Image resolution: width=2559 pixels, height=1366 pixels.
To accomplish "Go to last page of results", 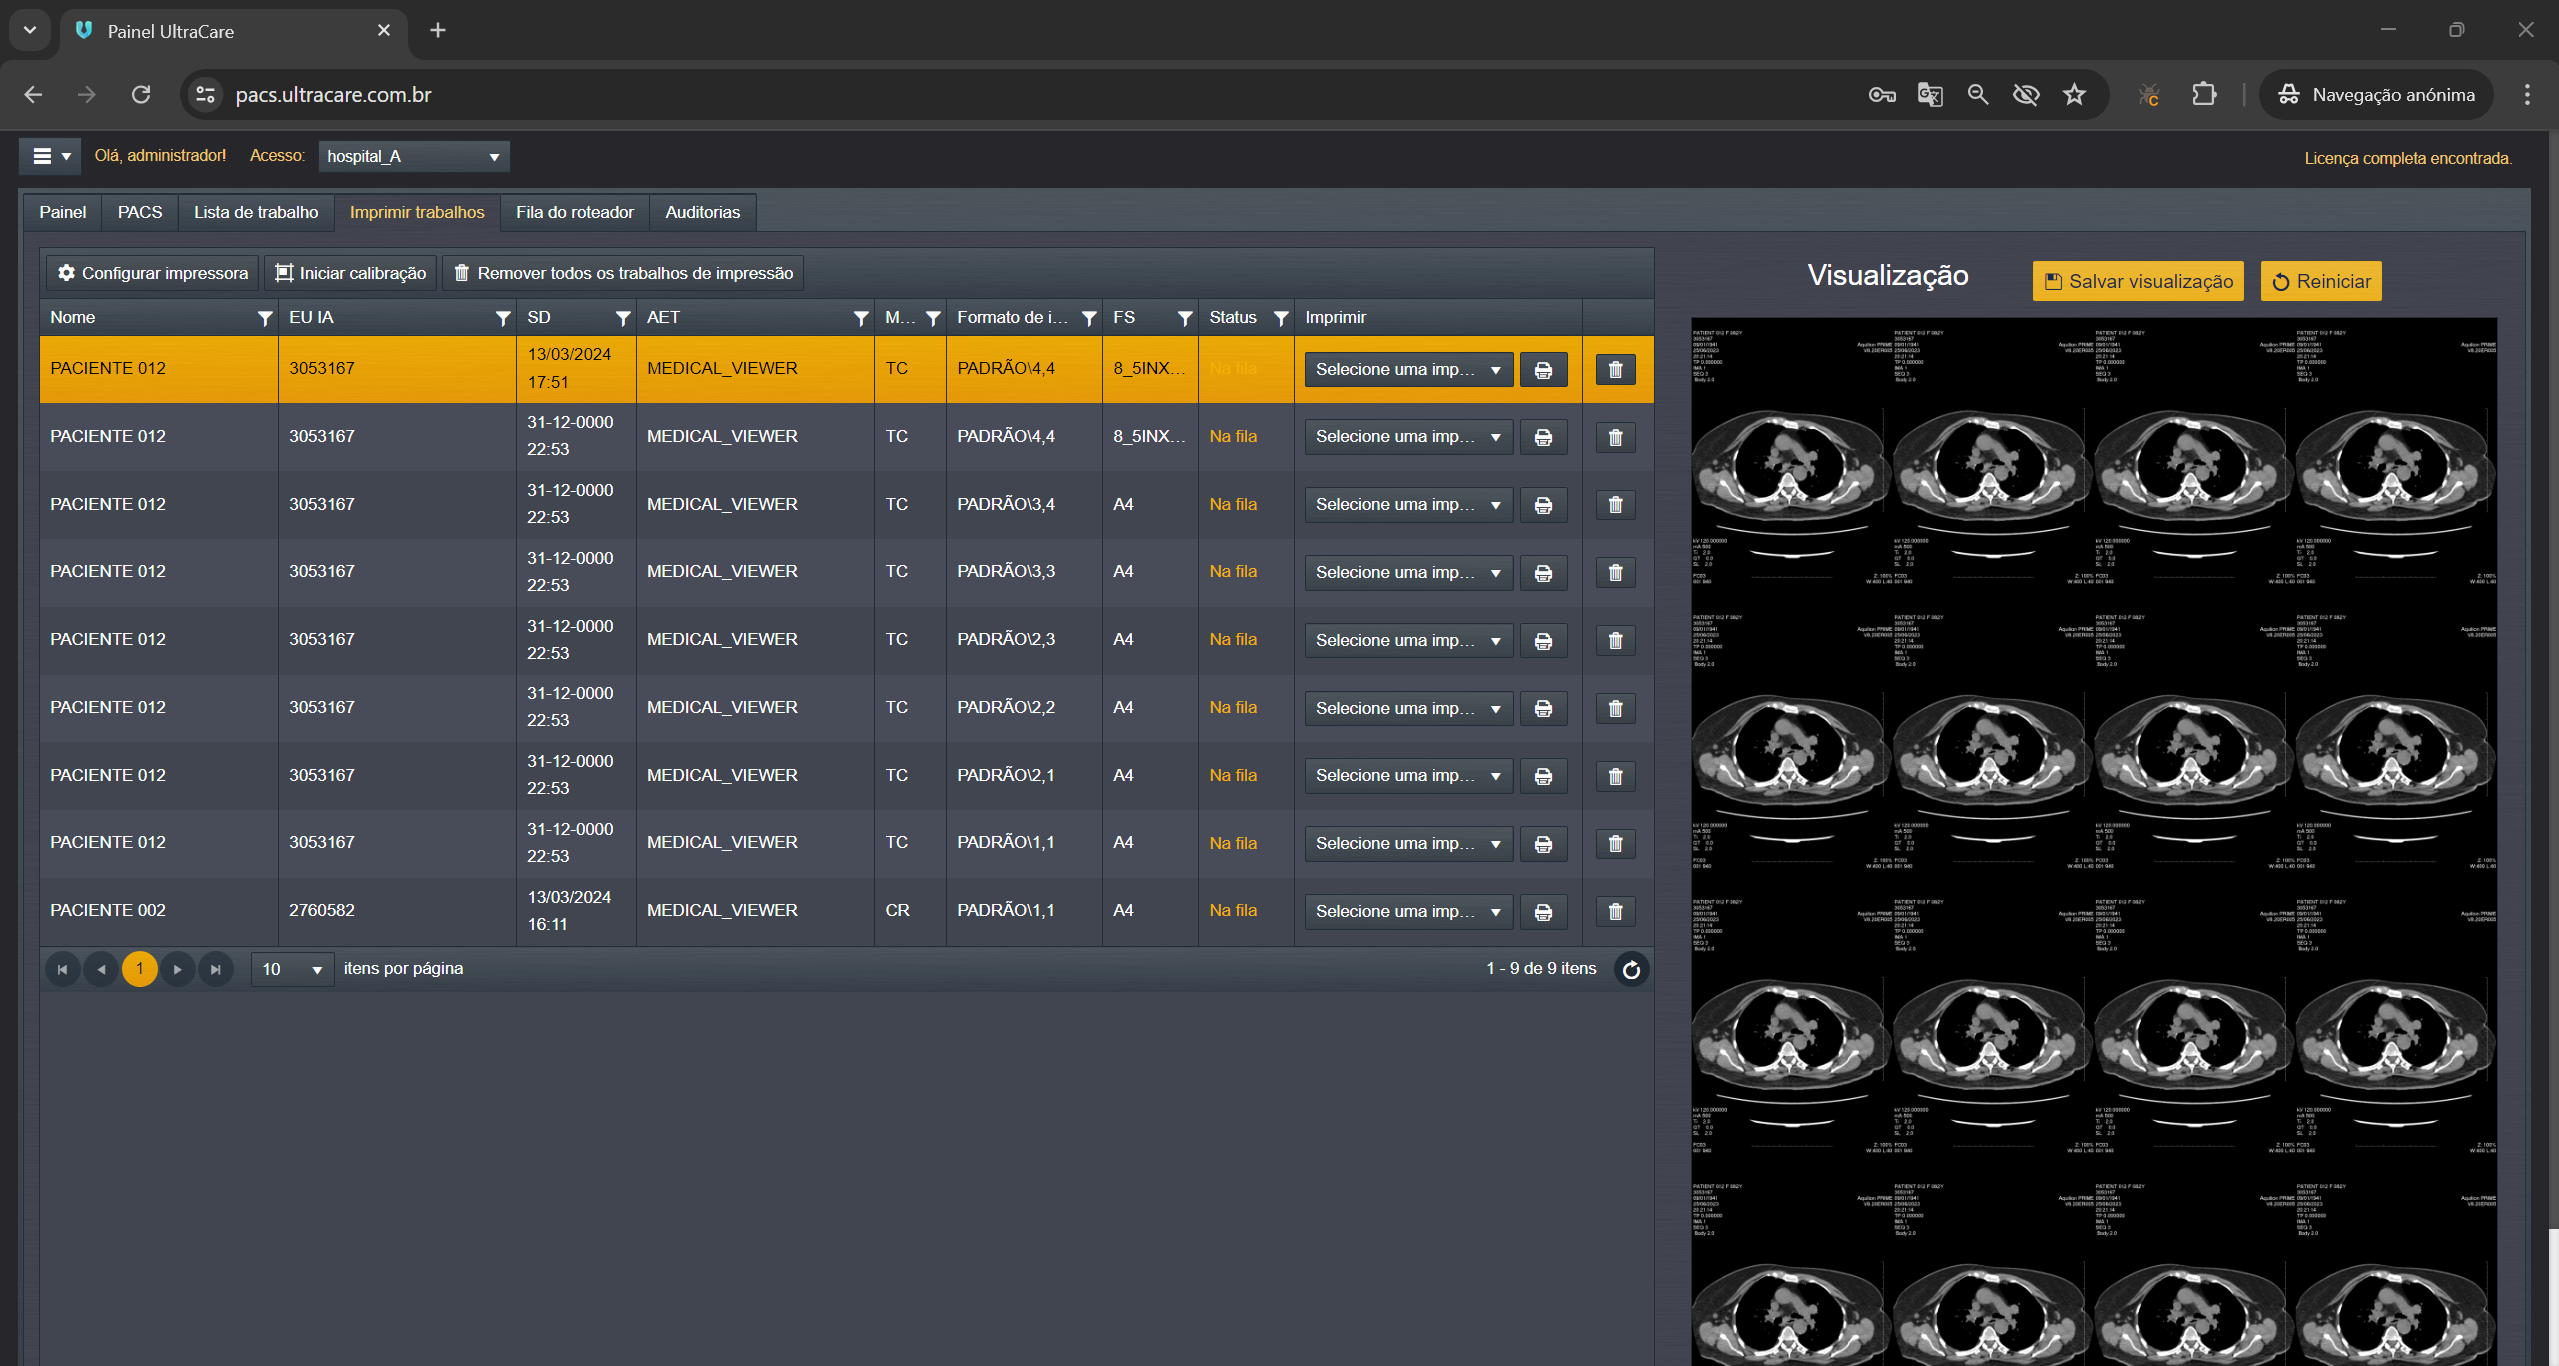I will pos(216,969).
